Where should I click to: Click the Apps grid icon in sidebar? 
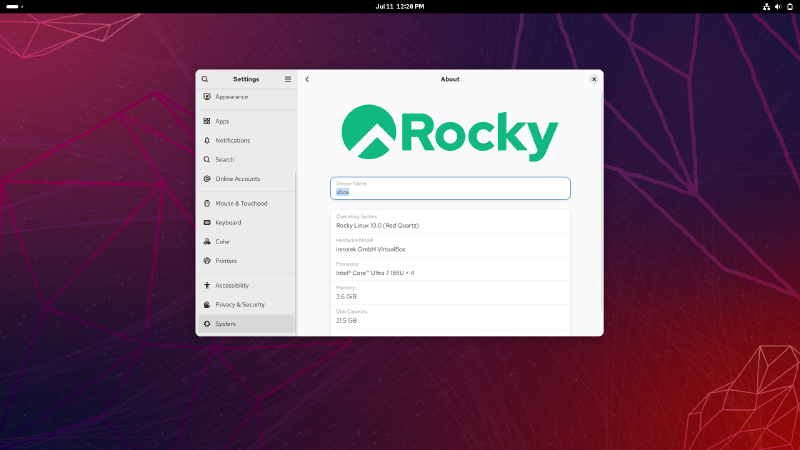[x=207, y=121]
